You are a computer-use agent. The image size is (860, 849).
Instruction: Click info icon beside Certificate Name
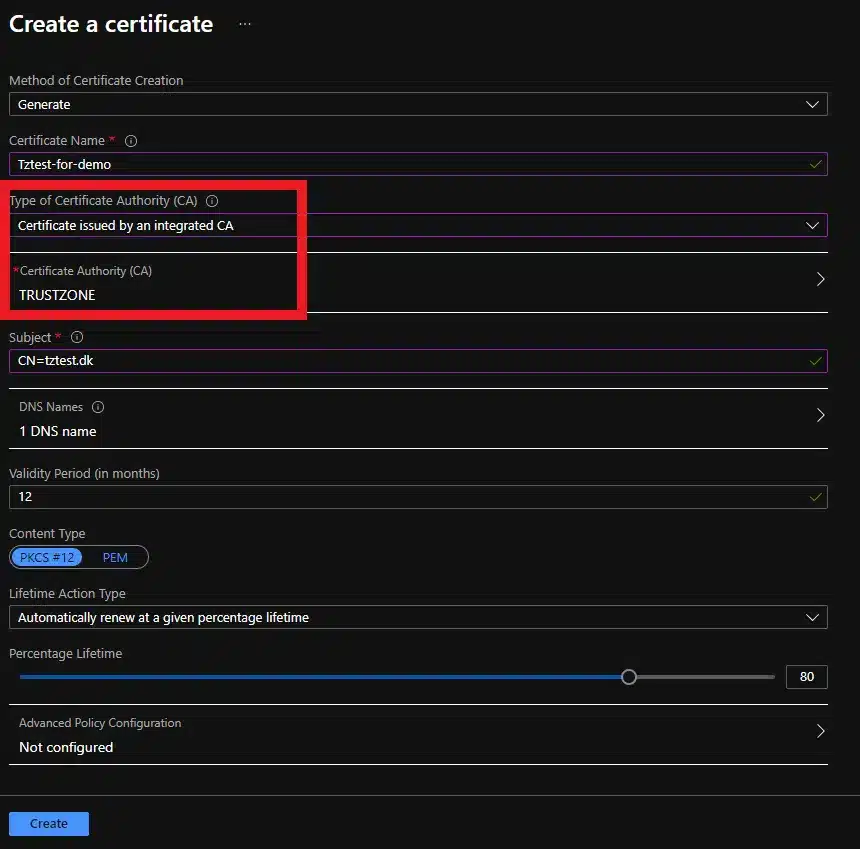click(x=131, y=141)
